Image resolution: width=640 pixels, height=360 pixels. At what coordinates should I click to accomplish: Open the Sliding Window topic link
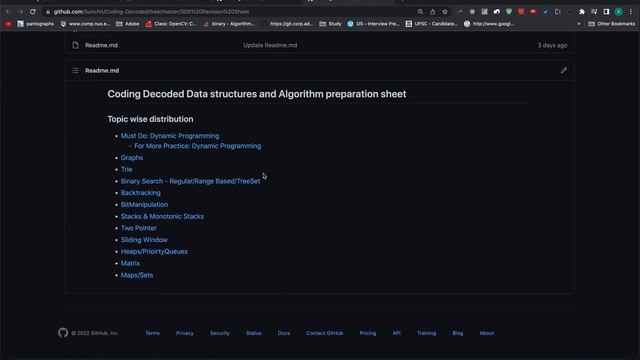[144, 240]
